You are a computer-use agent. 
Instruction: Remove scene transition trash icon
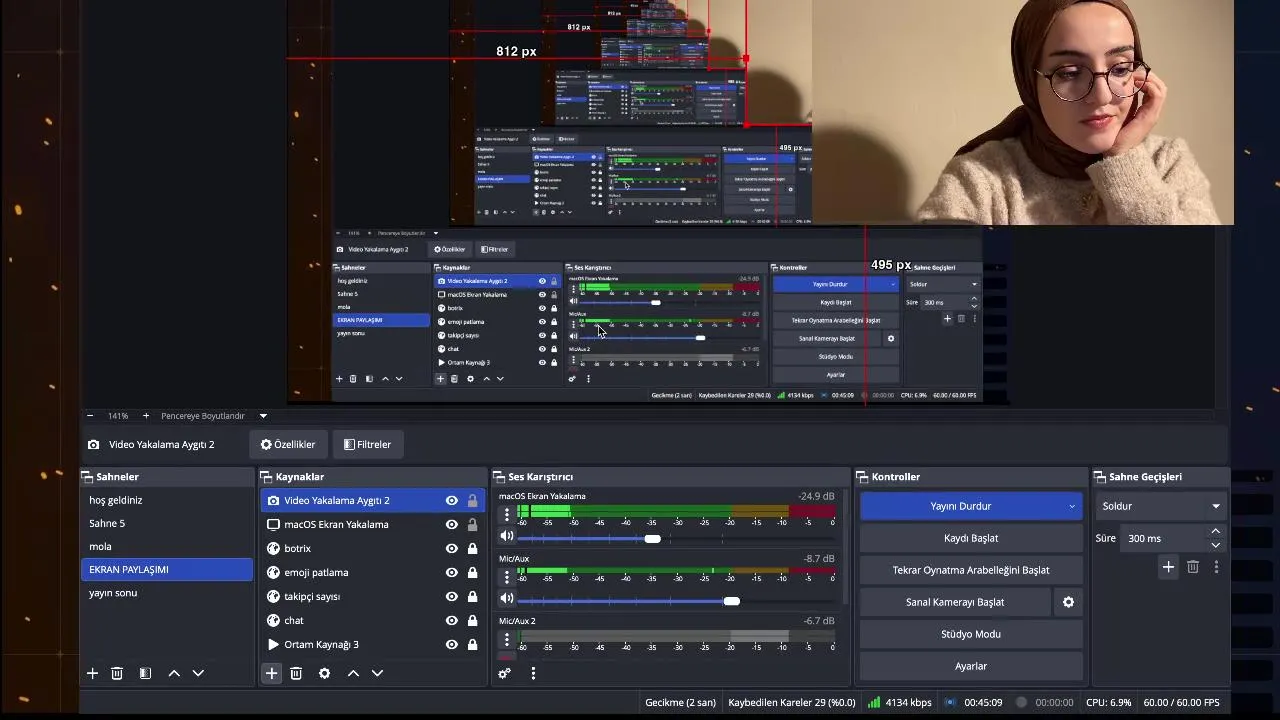[1193, 567]
